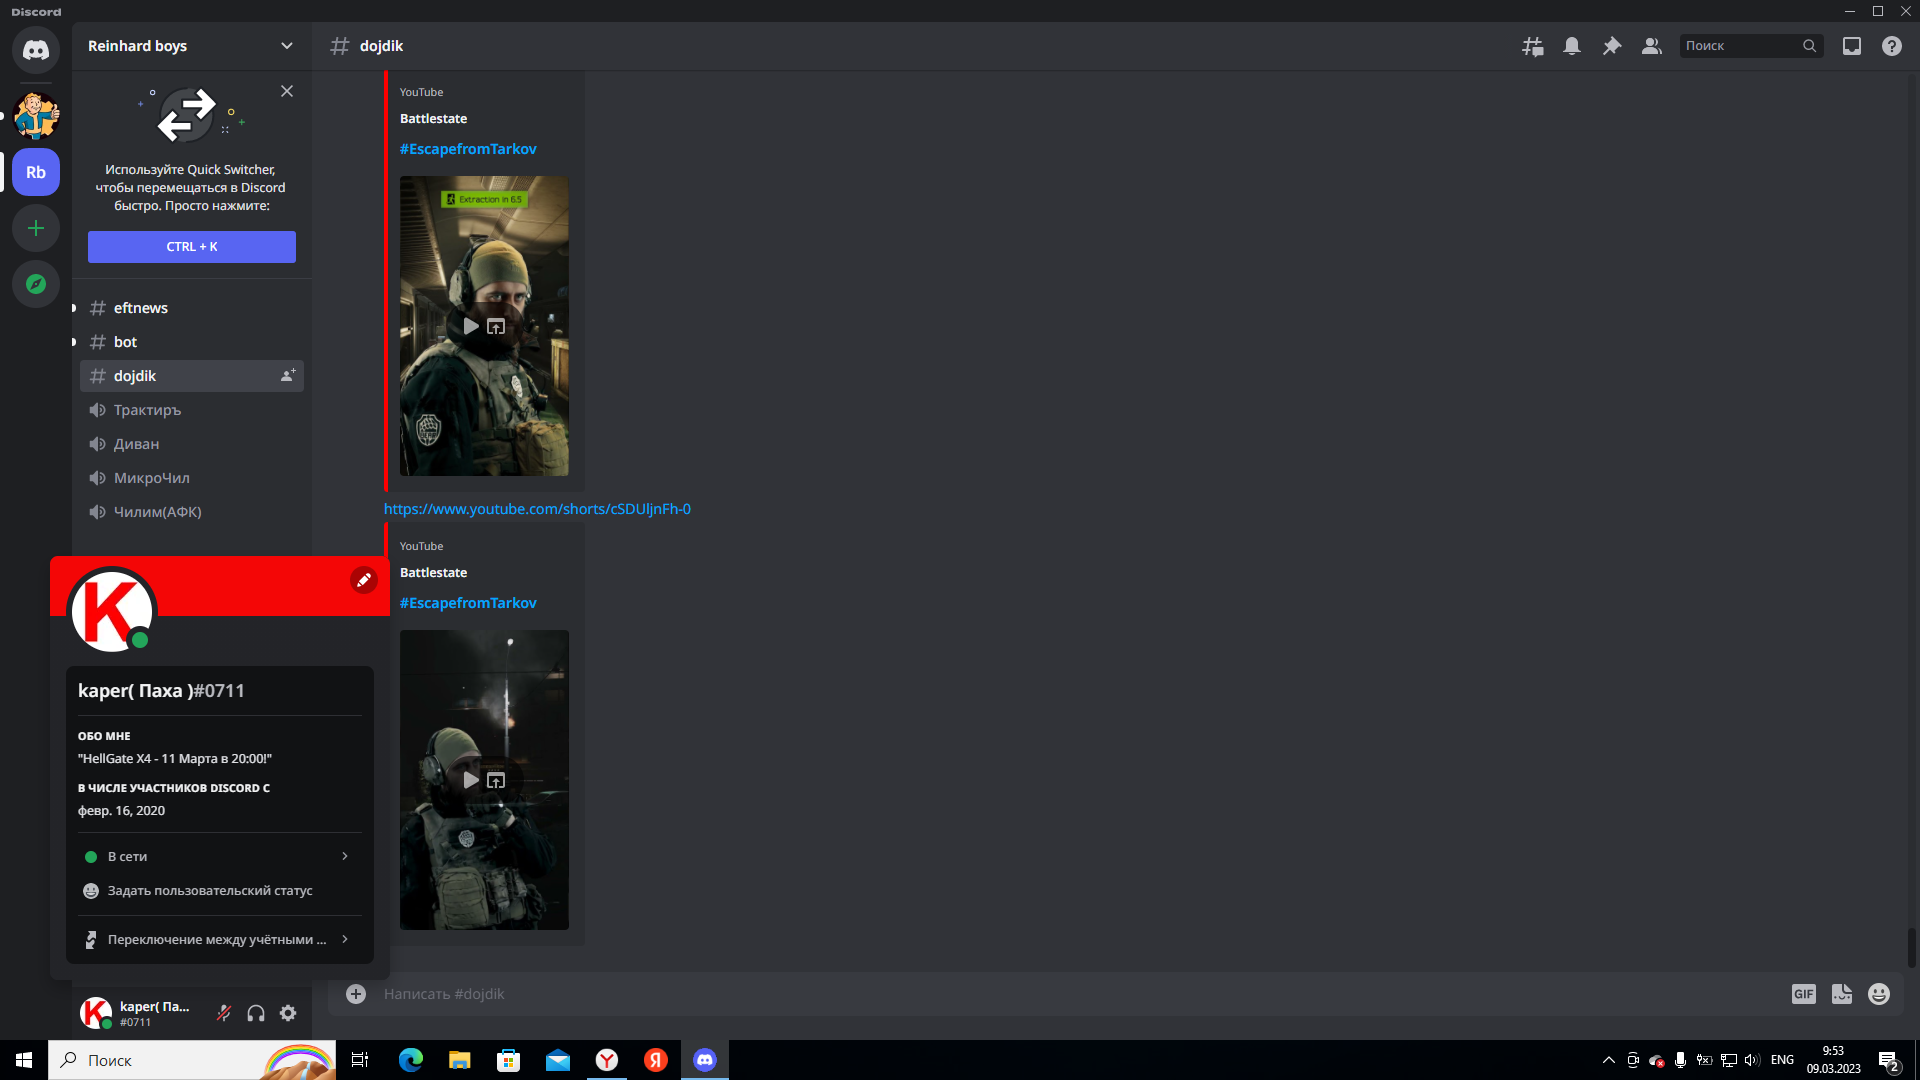Open first video in browser icon

[496, 326]
